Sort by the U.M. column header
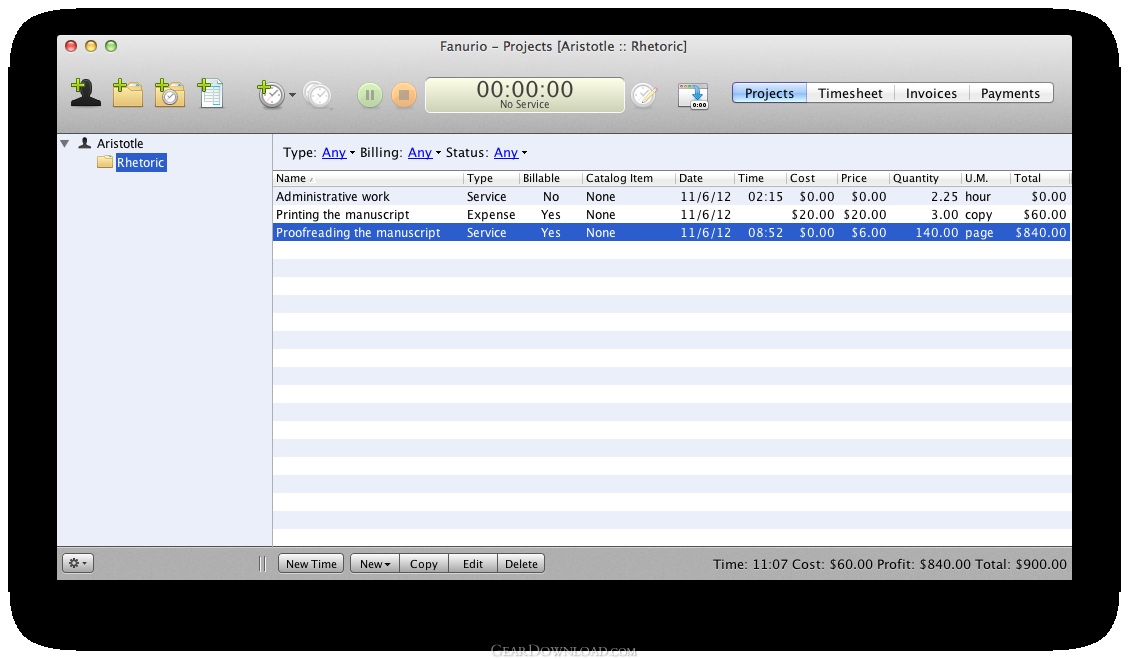 tap(986, 178)
